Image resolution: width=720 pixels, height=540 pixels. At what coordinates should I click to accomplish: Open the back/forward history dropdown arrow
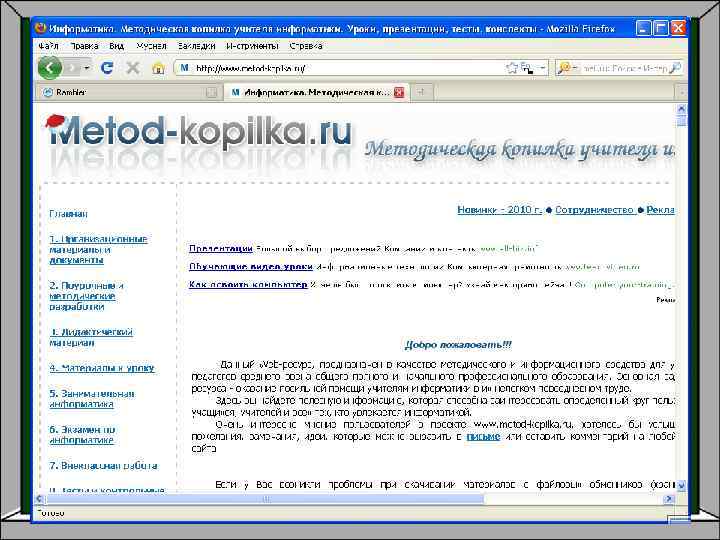pos(87,68)
